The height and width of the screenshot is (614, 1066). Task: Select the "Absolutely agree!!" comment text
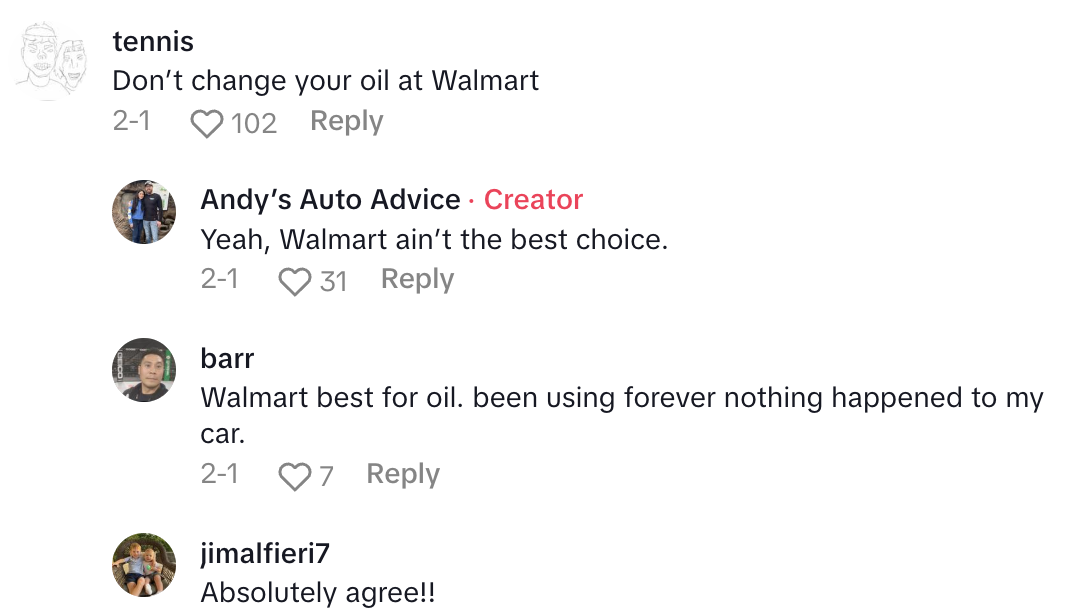click(x=318, y=592)
